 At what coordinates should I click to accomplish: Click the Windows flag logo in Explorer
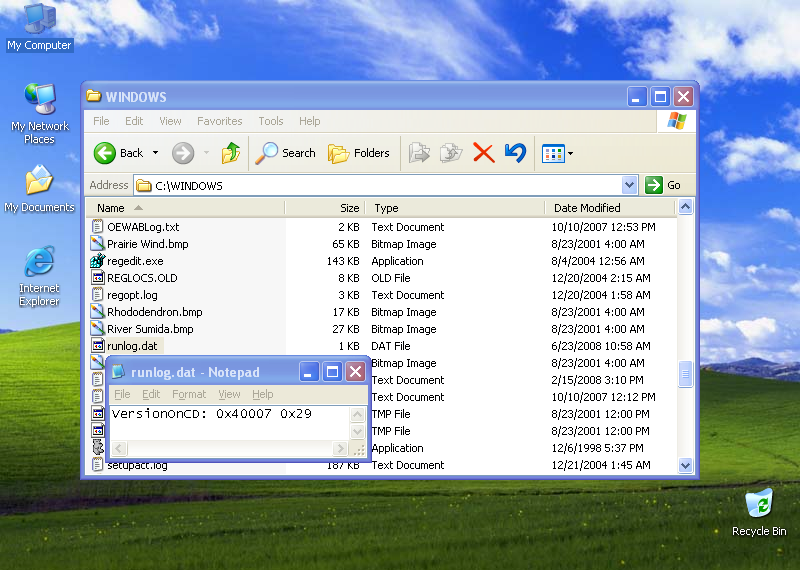(677, 121)
